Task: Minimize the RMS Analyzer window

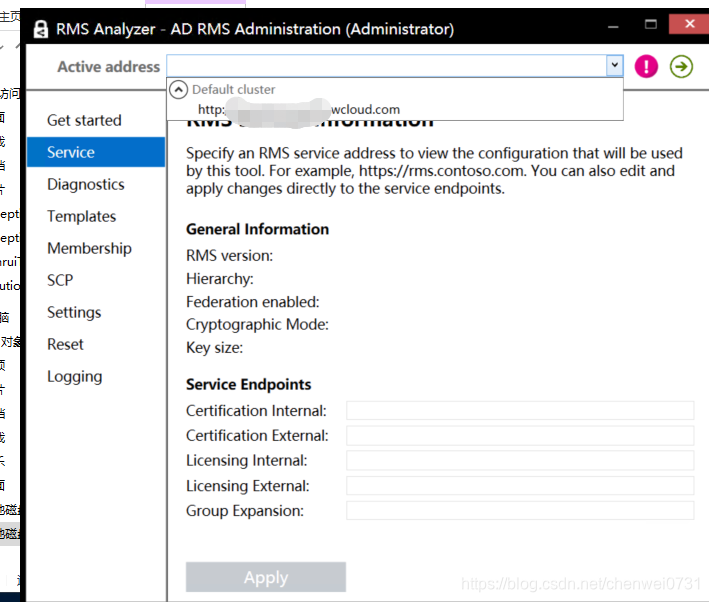Action: 613,26
